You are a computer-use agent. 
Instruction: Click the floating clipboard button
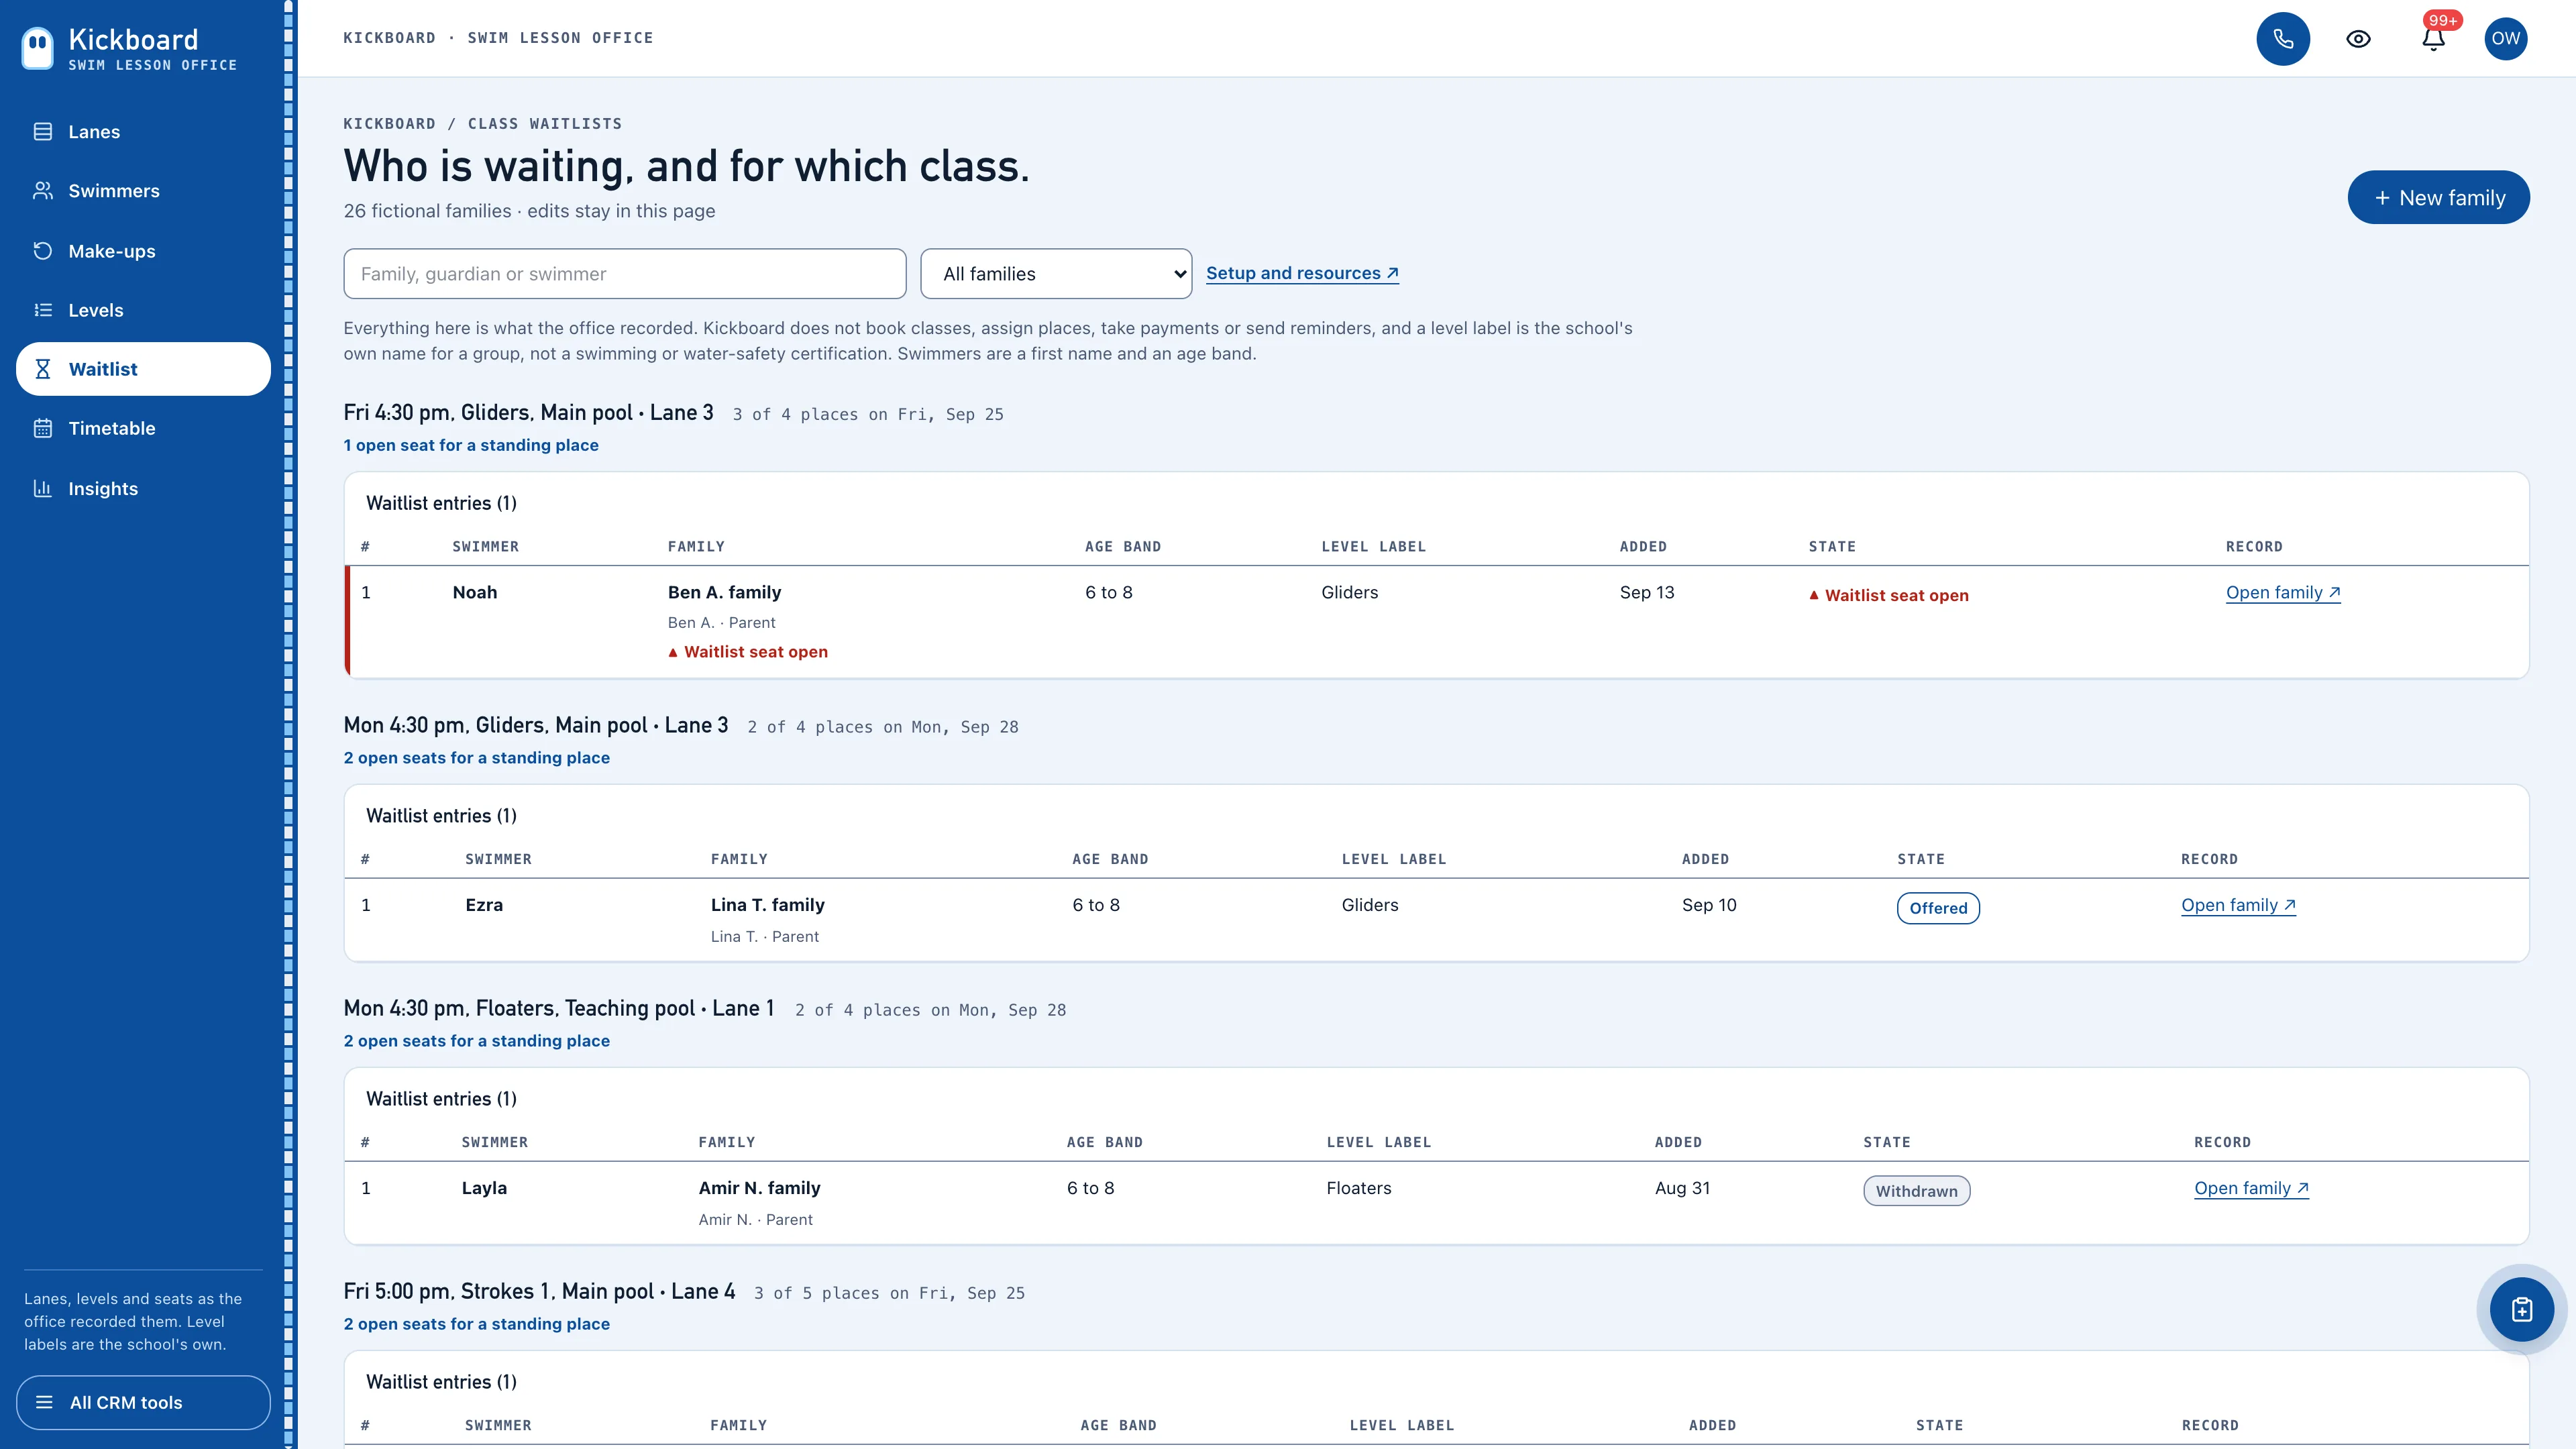pyautogui.click(x=2521, y=1309)
